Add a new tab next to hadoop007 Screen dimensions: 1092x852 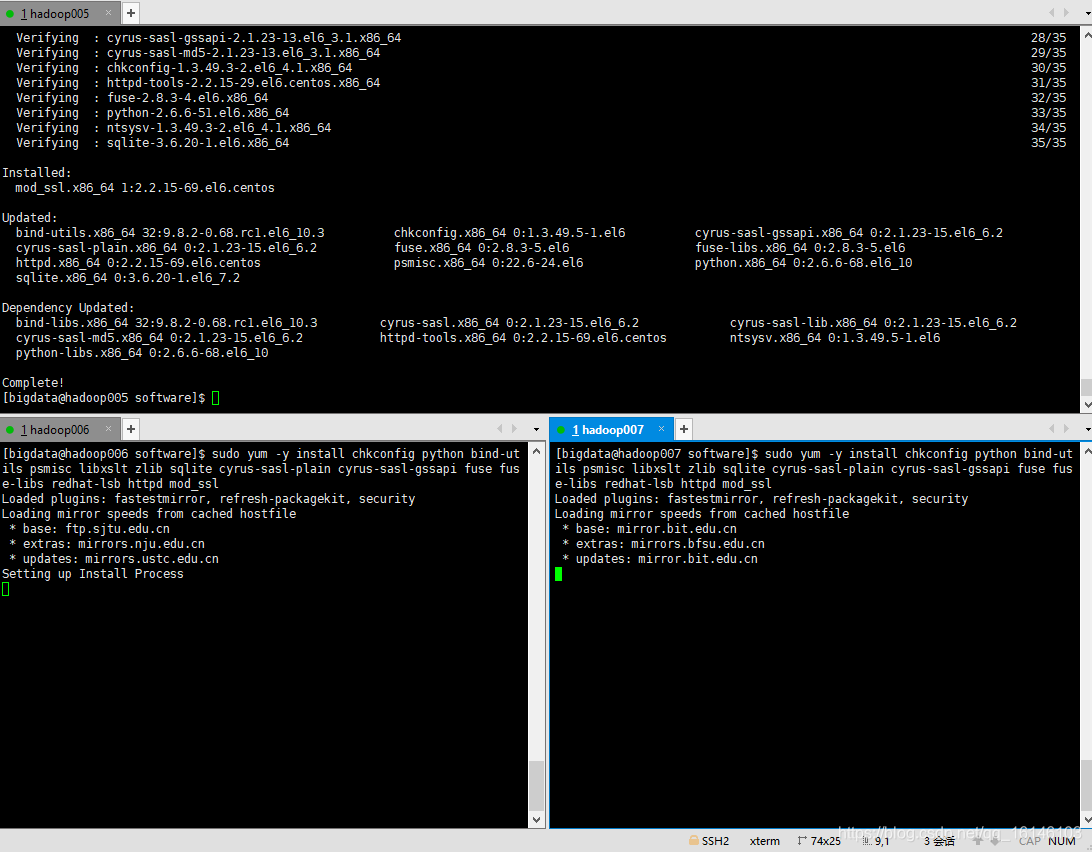pos(683,429)
